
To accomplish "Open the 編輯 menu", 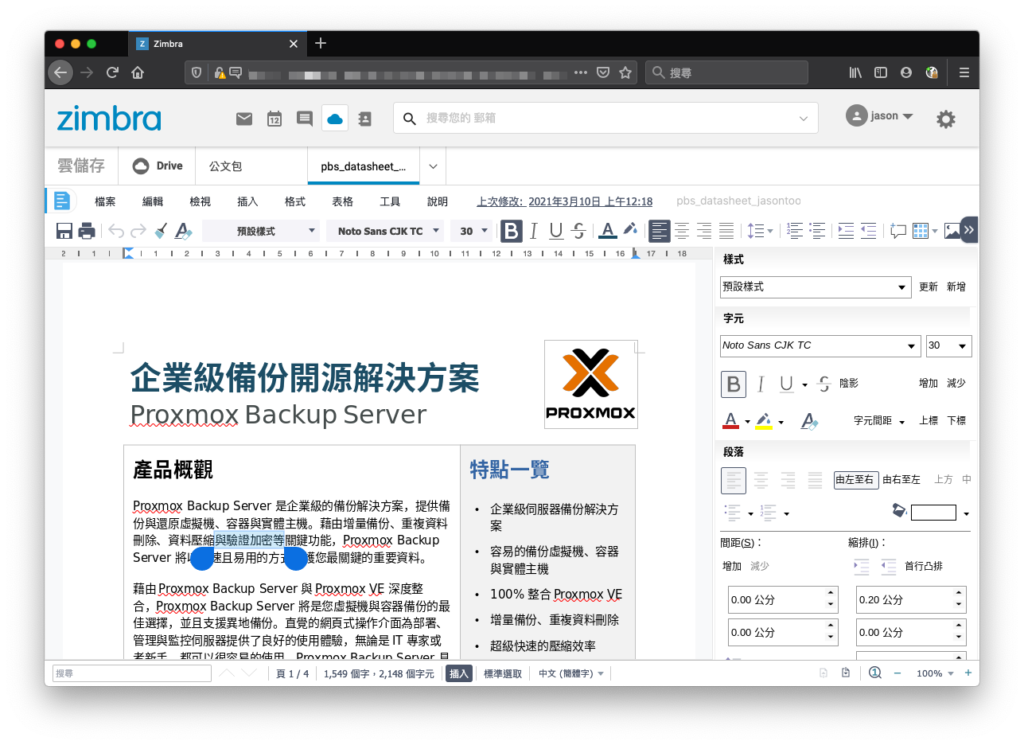I will 152,202.
